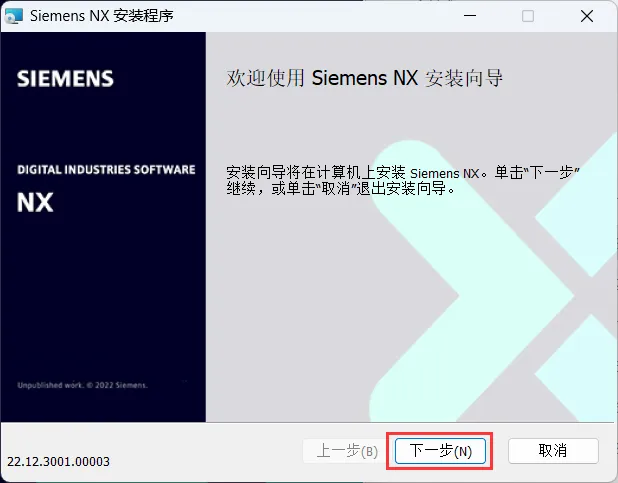Click the installer disc icon in title bar
The height and width of the screenshot is (483, 618).
(14, 16)
